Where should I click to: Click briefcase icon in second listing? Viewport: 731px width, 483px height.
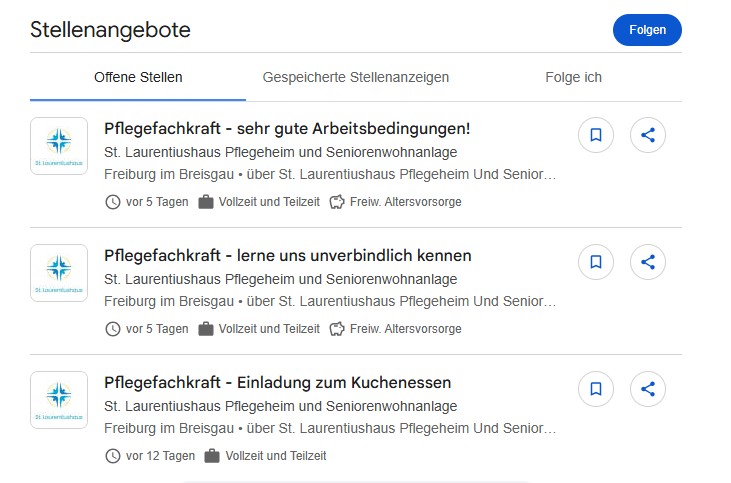pyautogui.click(x=206, y=329)
